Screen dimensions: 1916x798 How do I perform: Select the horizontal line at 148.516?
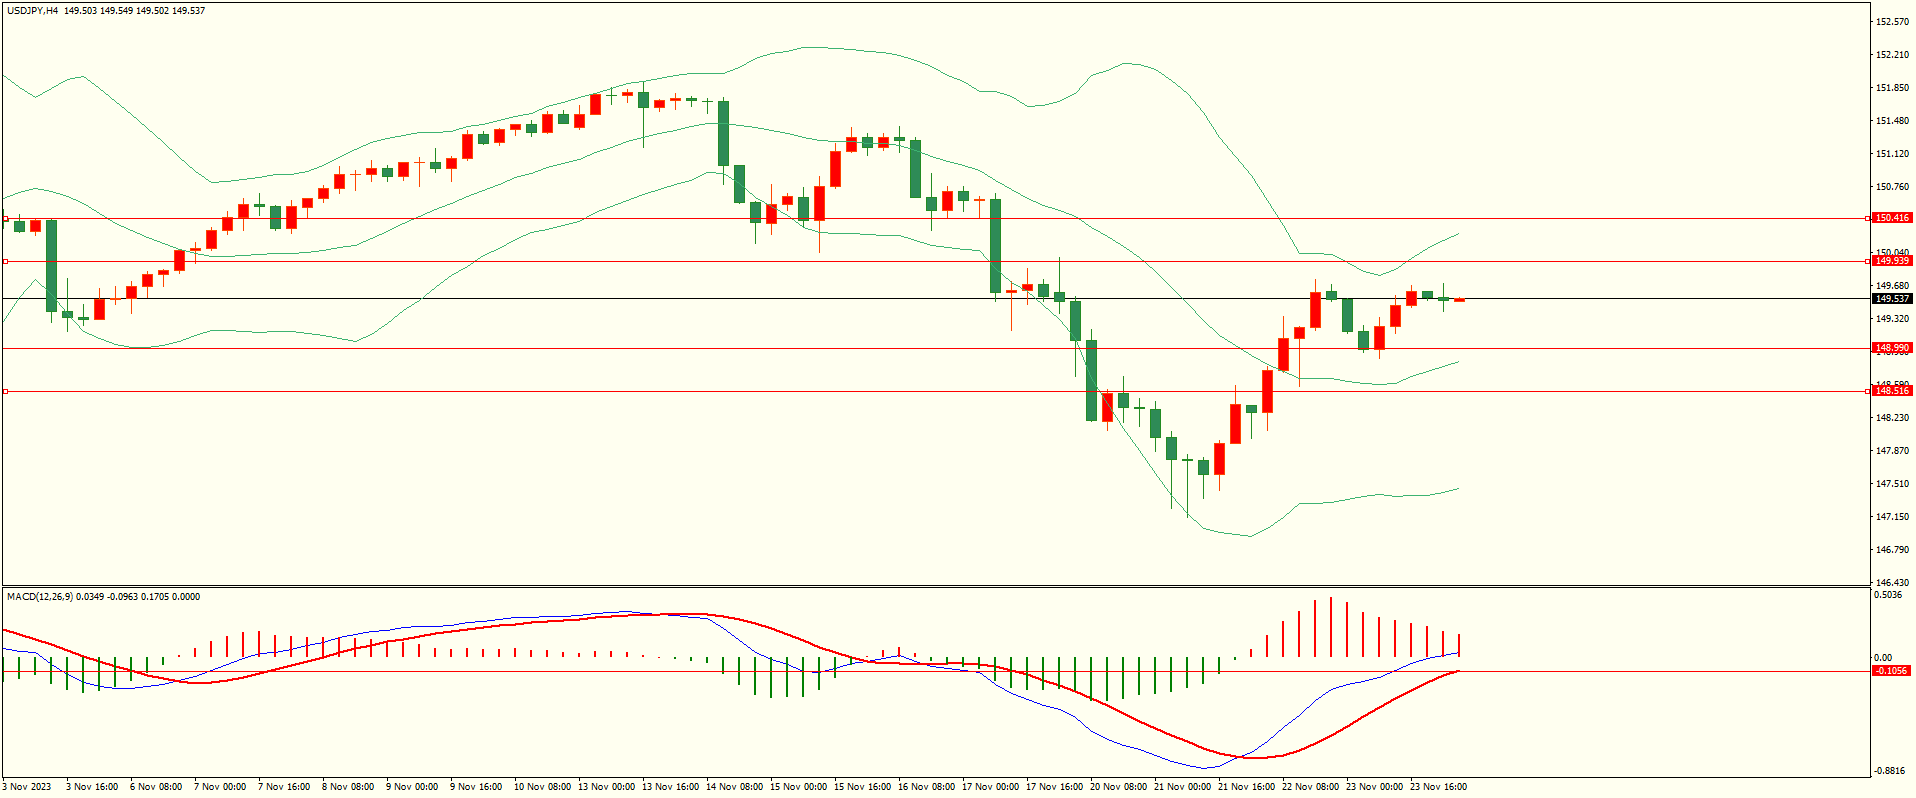[x=936, y=391]
